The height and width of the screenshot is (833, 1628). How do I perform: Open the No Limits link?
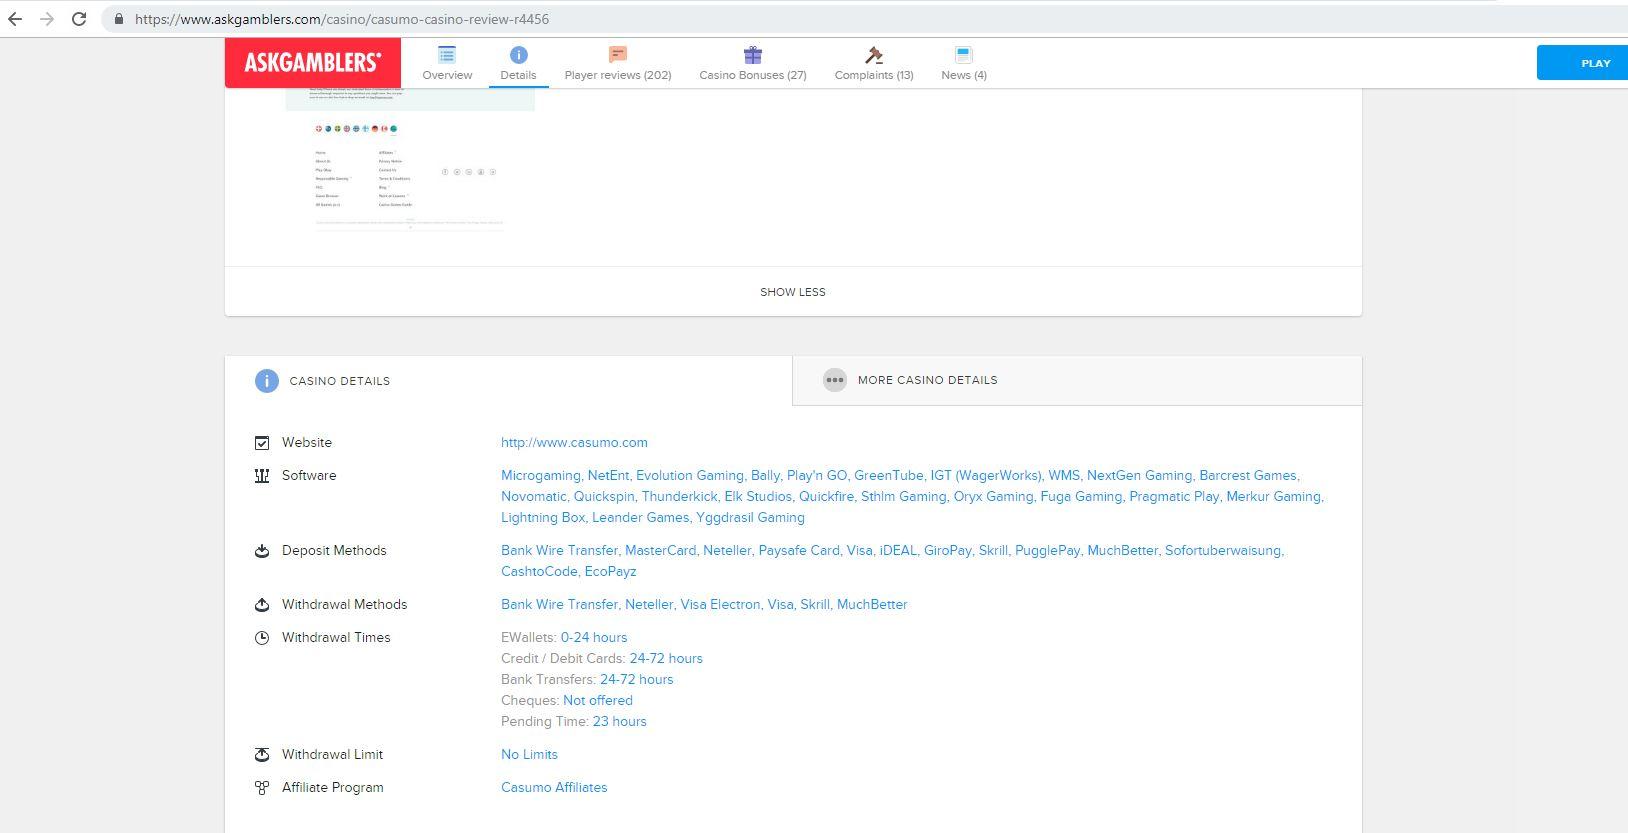pos(529,754)
